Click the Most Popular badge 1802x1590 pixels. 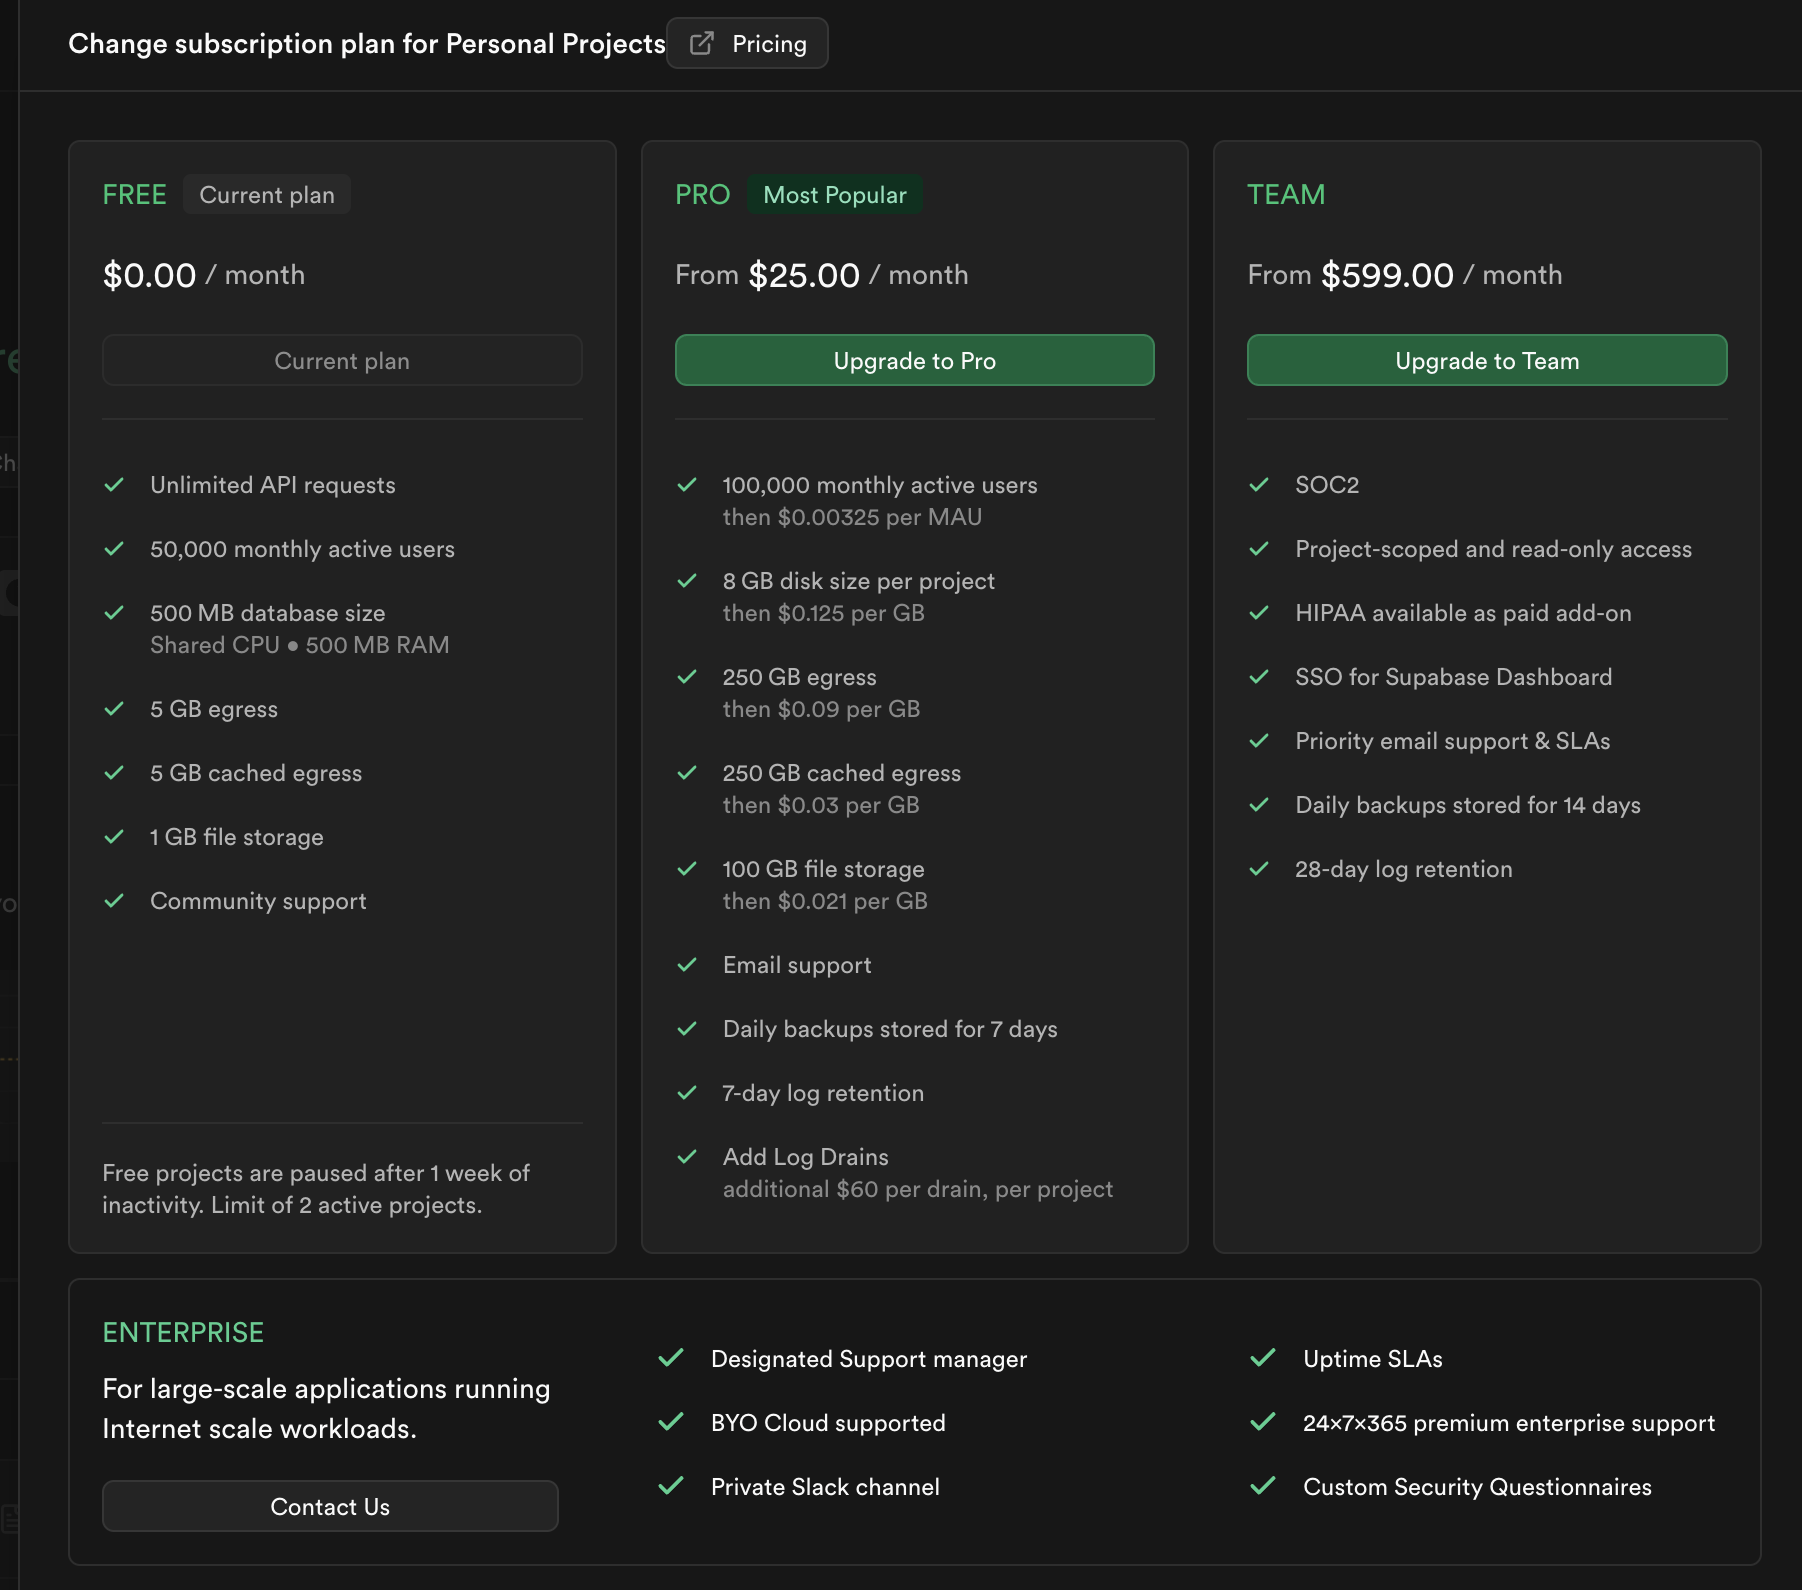click(834, 195)
